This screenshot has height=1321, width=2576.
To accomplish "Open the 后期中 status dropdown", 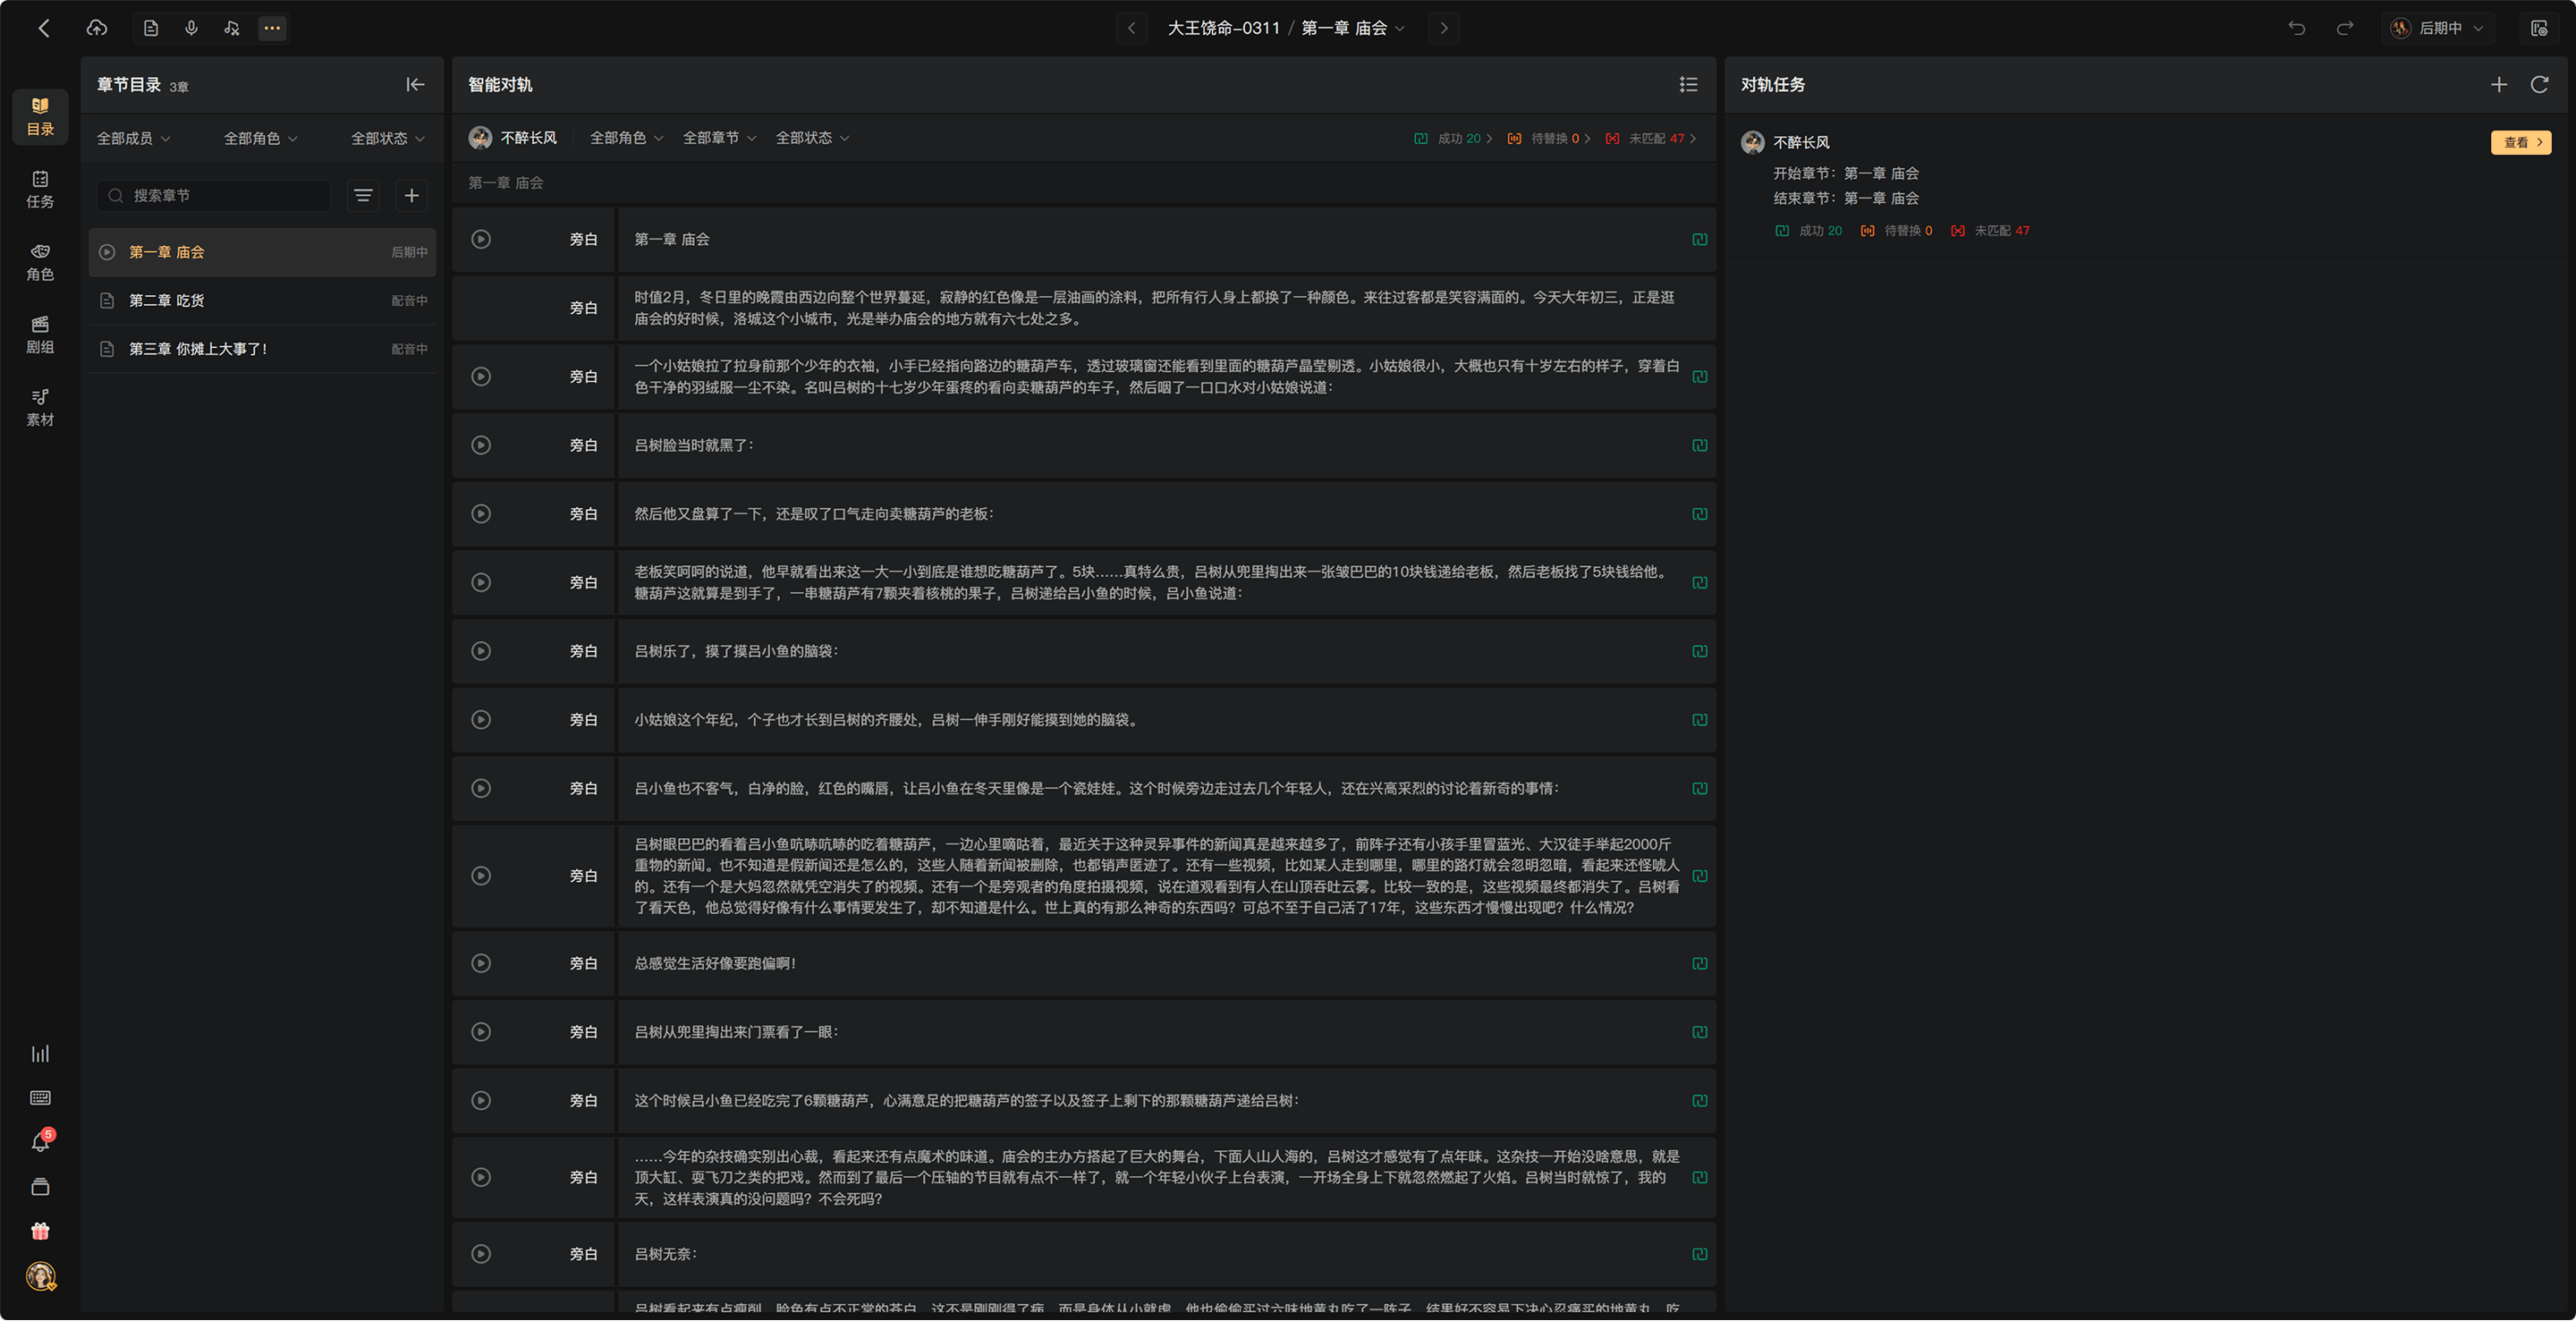I will pyautogui.click(x=2439, y=28).
